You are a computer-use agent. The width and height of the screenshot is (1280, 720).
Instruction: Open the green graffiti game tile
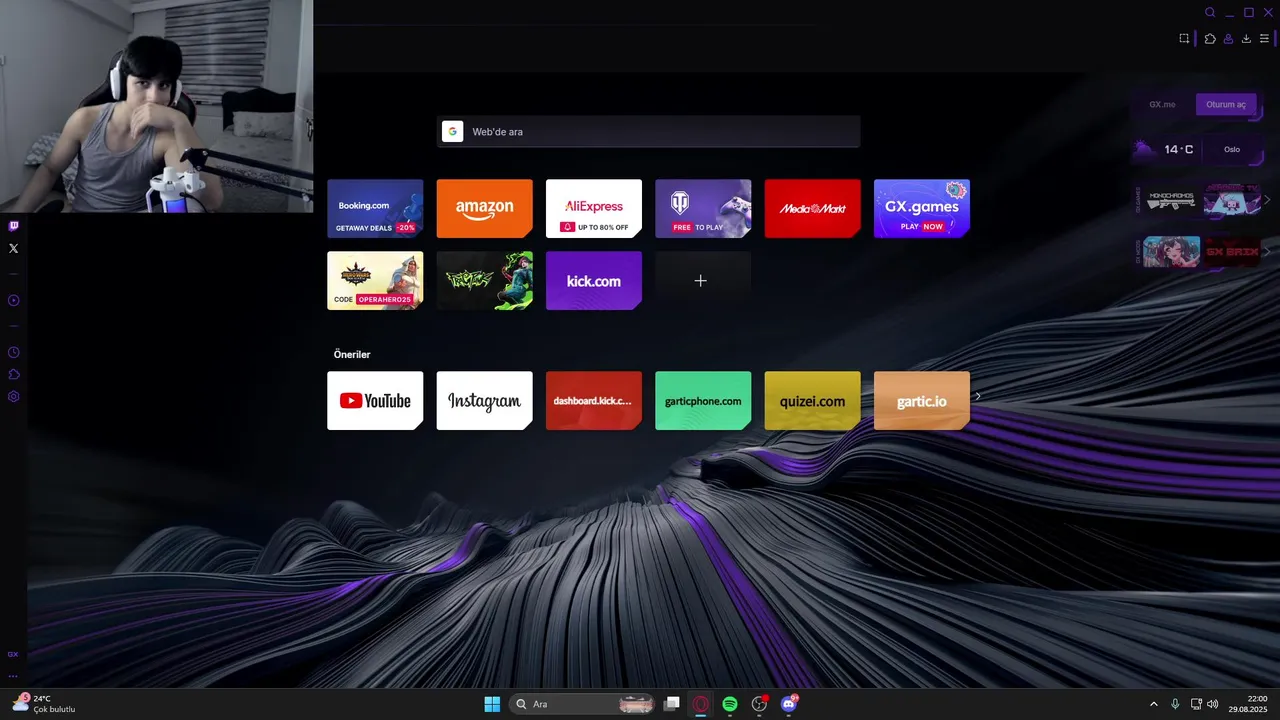pos(484,280)
